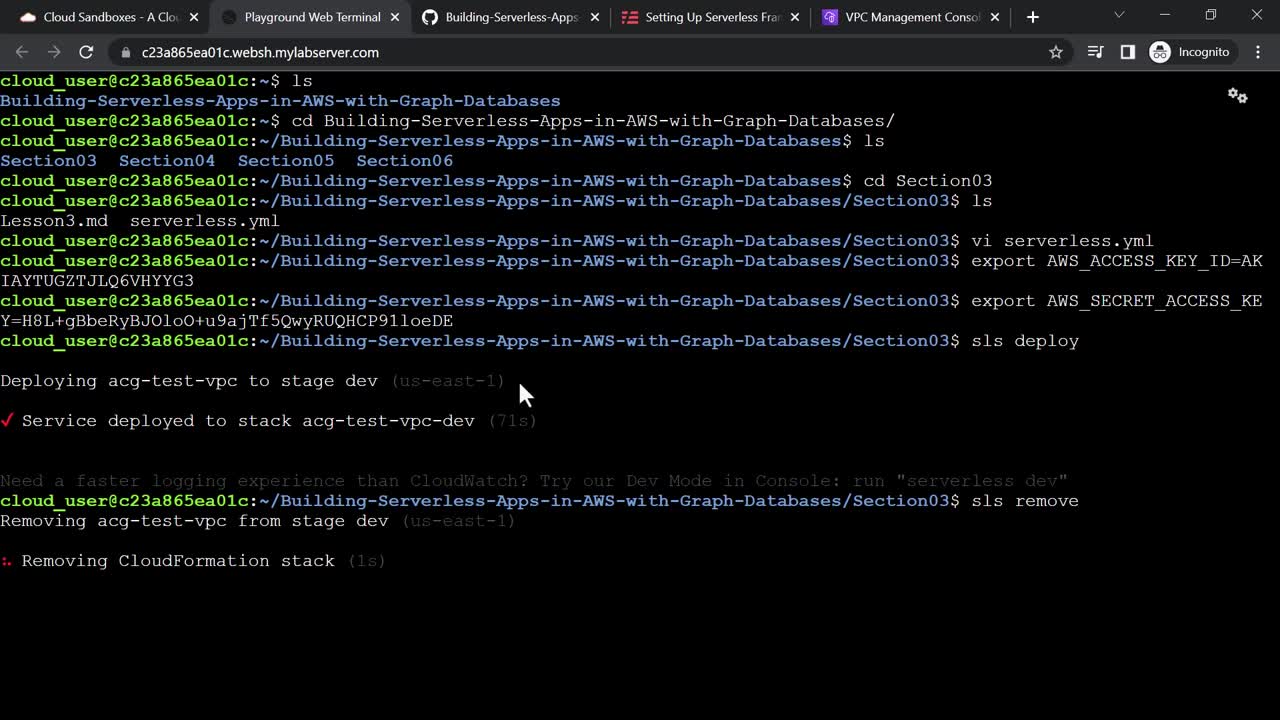
Task: Expand the tab search dropdown
Action: [x=1119, y=15]
